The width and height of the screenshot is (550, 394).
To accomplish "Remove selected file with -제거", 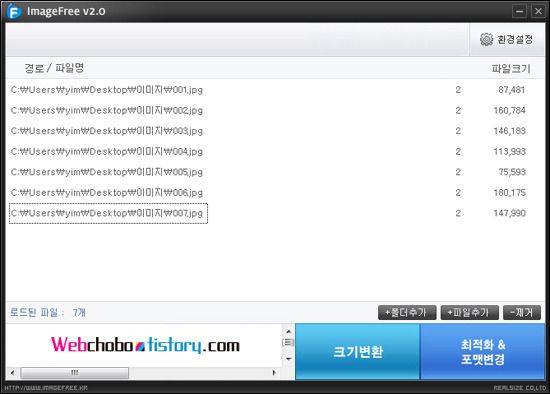I will click(x=522, y=312).
